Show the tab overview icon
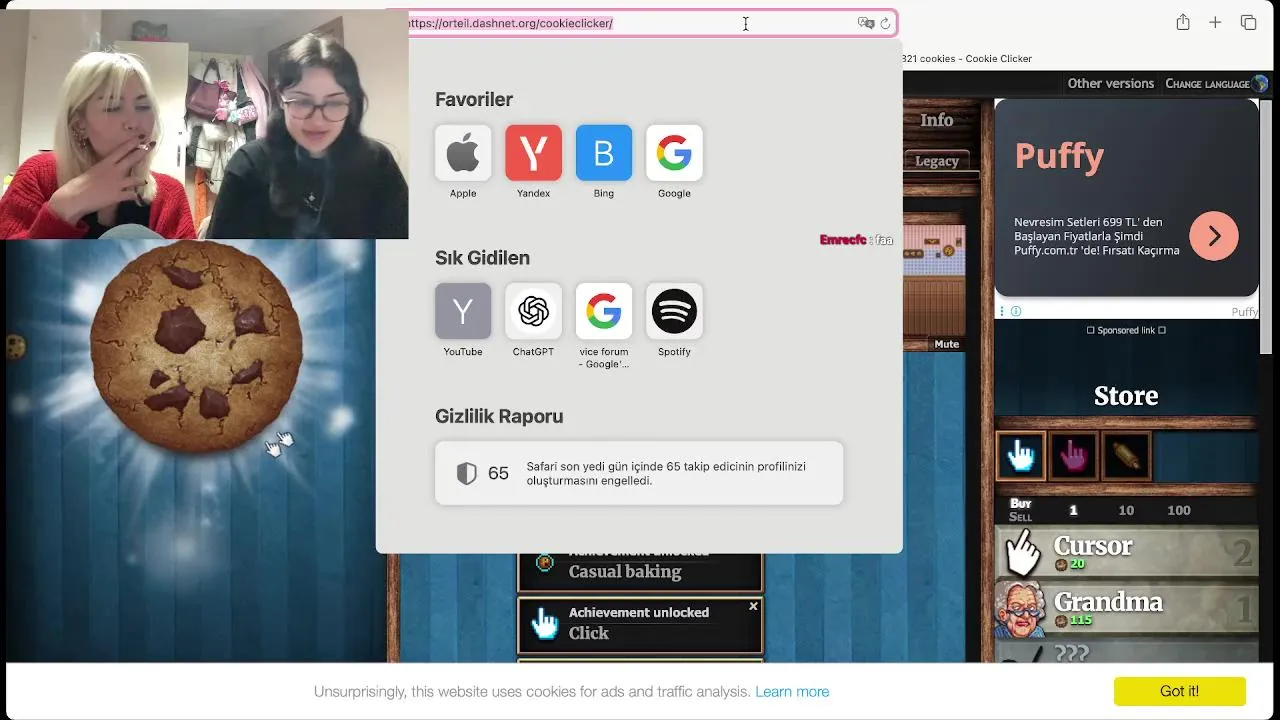 pyautogui.click(x=1248, y=22)
